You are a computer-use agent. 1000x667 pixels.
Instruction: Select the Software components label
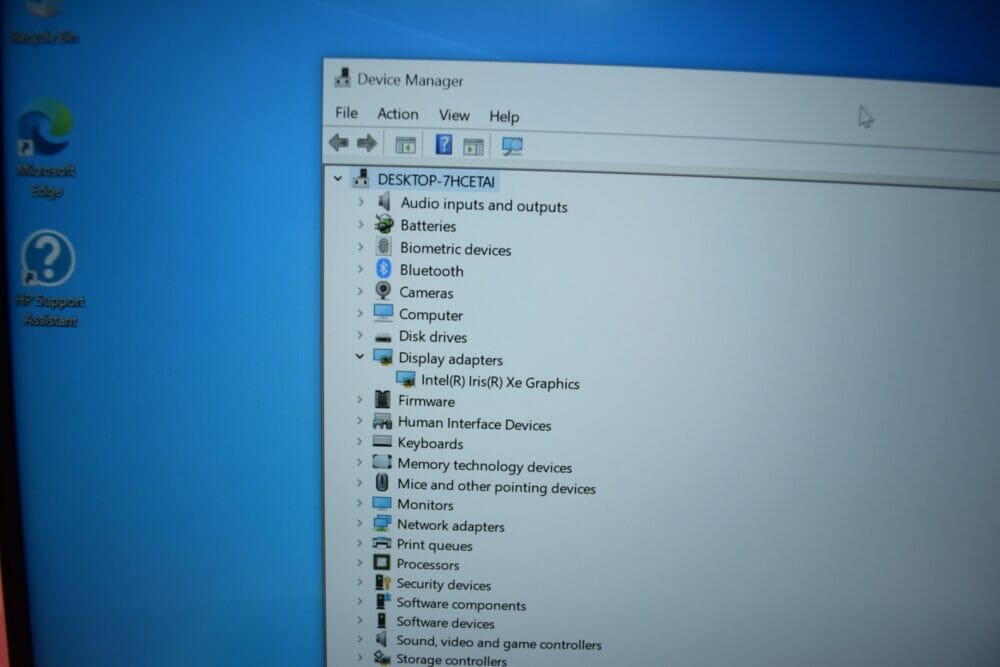click(x=461, y=604)
